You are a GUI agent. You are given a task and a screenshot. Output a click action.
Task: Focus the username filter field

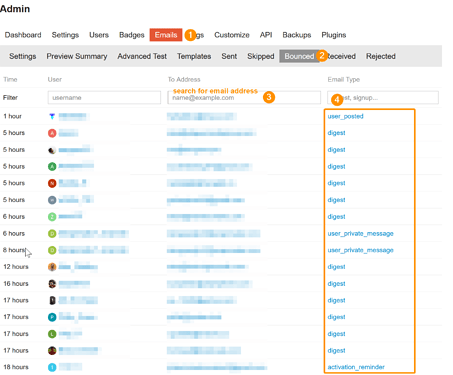[x=104, y=98]
